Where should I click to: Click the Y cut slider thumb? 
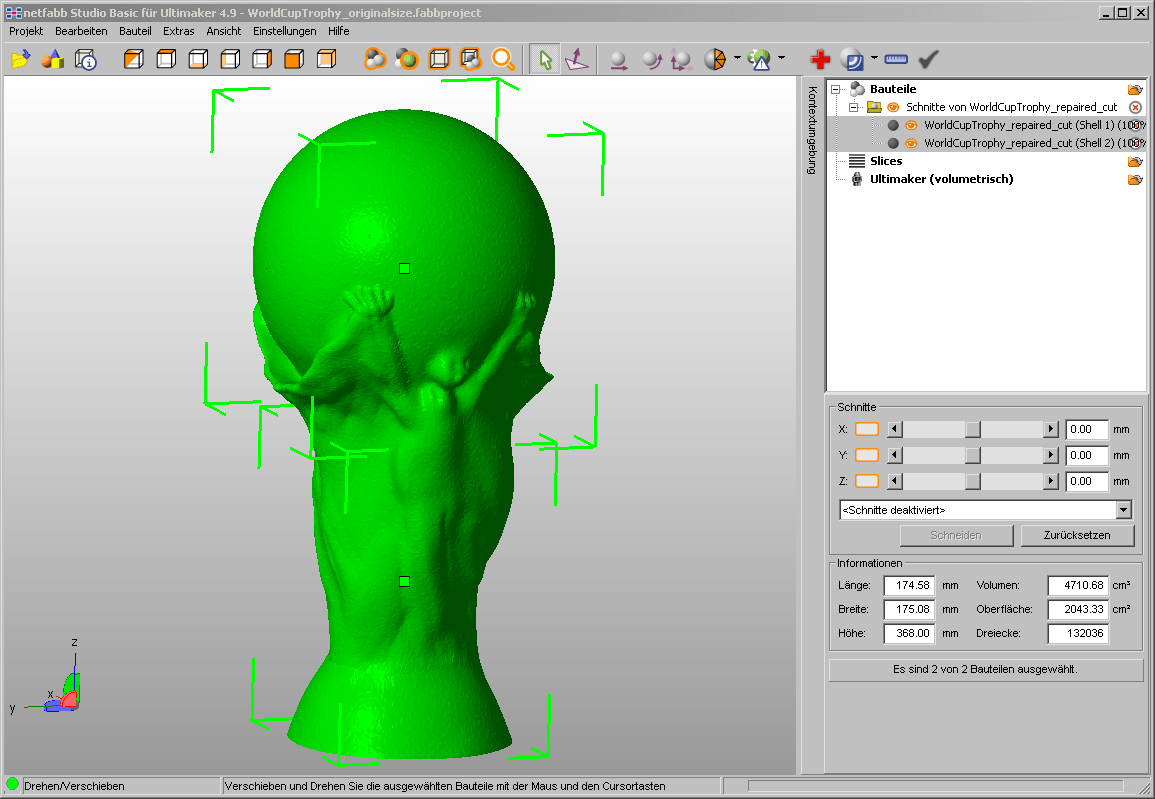click(x=973, y=455)
